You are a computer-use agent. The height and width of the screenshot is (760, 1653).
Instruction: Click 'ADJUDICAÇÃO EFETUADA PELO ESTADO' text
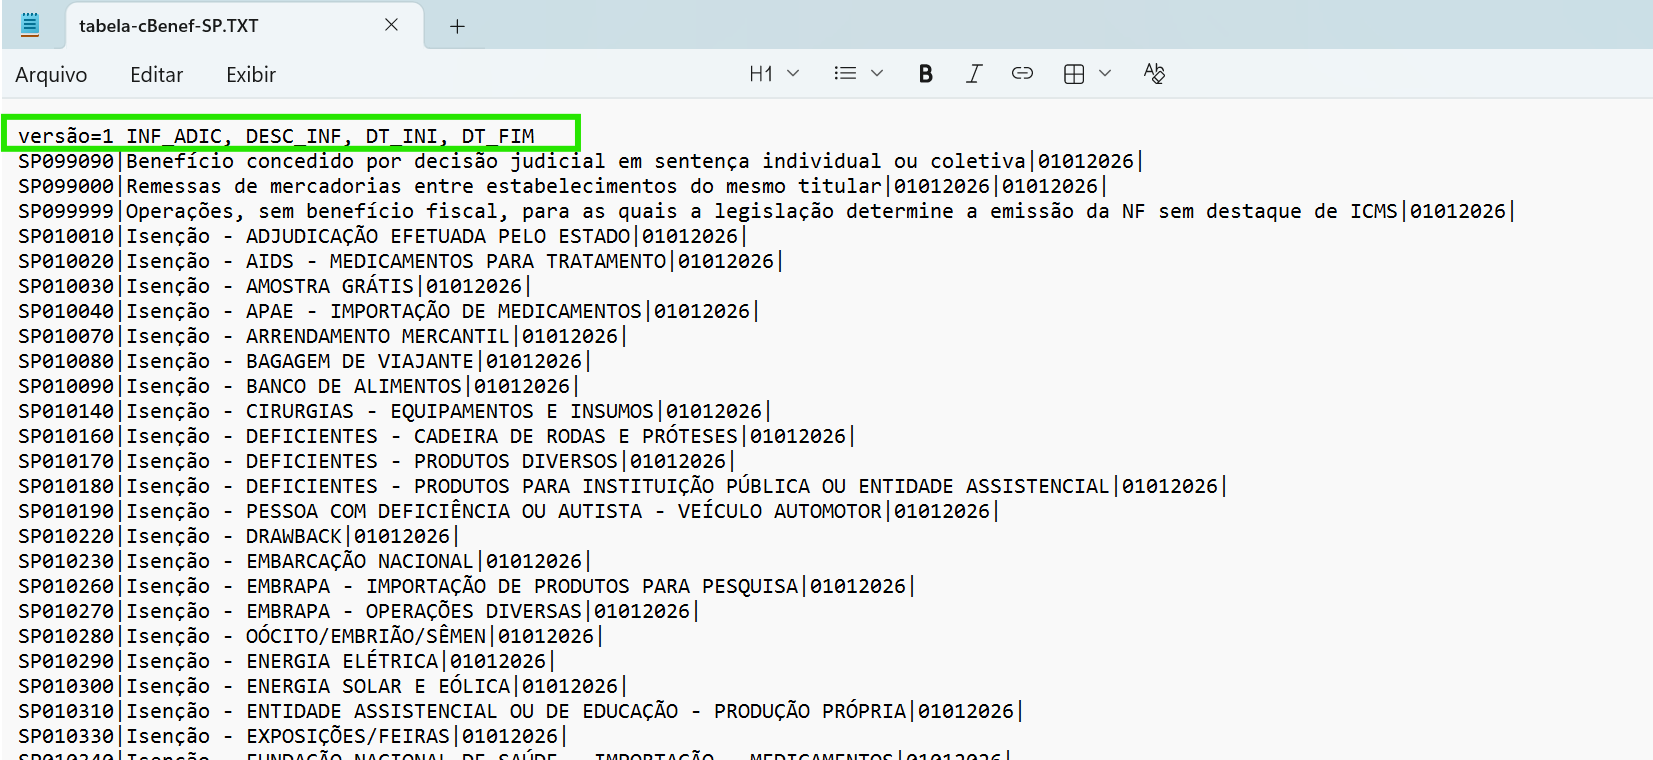(x=438, y=236)
